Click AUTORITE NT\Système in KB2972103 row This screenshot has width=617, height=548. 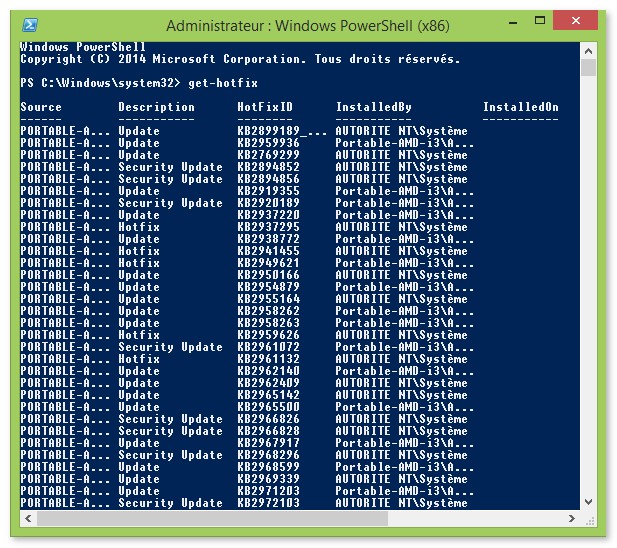click(401, 503)
